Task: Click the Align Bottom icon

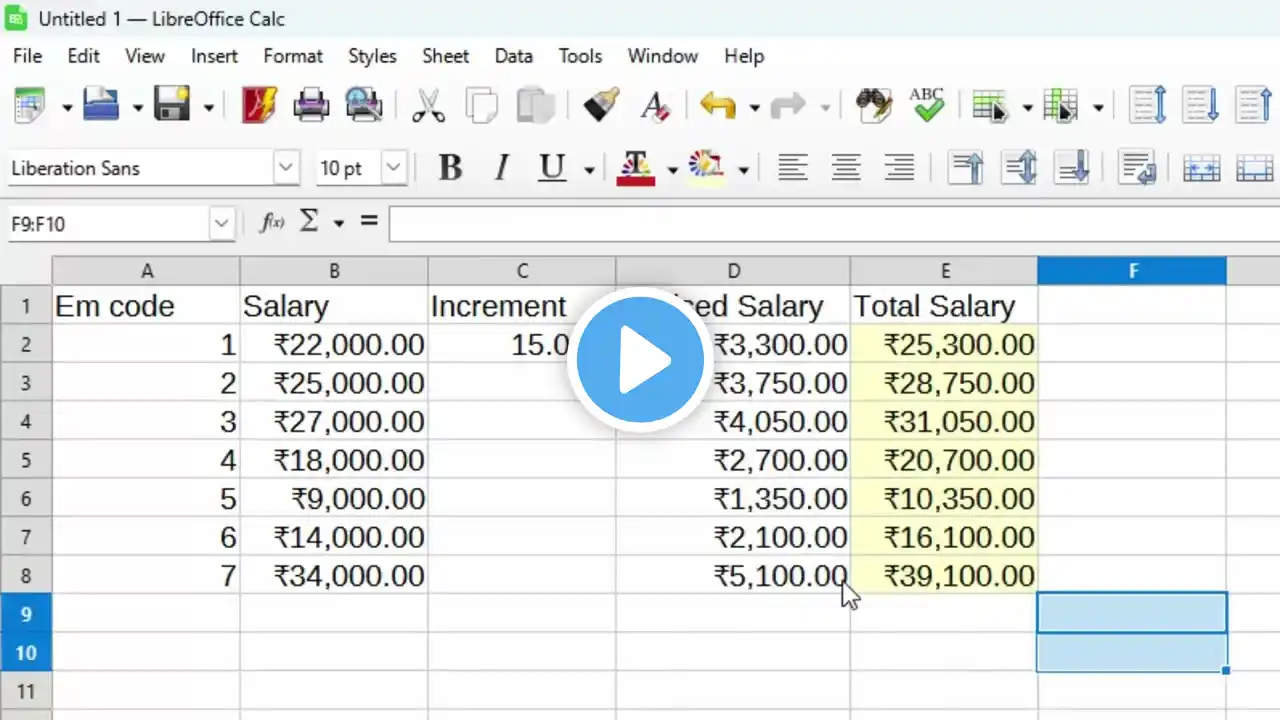Action: pyautogui.click(x=1073, y=168)
